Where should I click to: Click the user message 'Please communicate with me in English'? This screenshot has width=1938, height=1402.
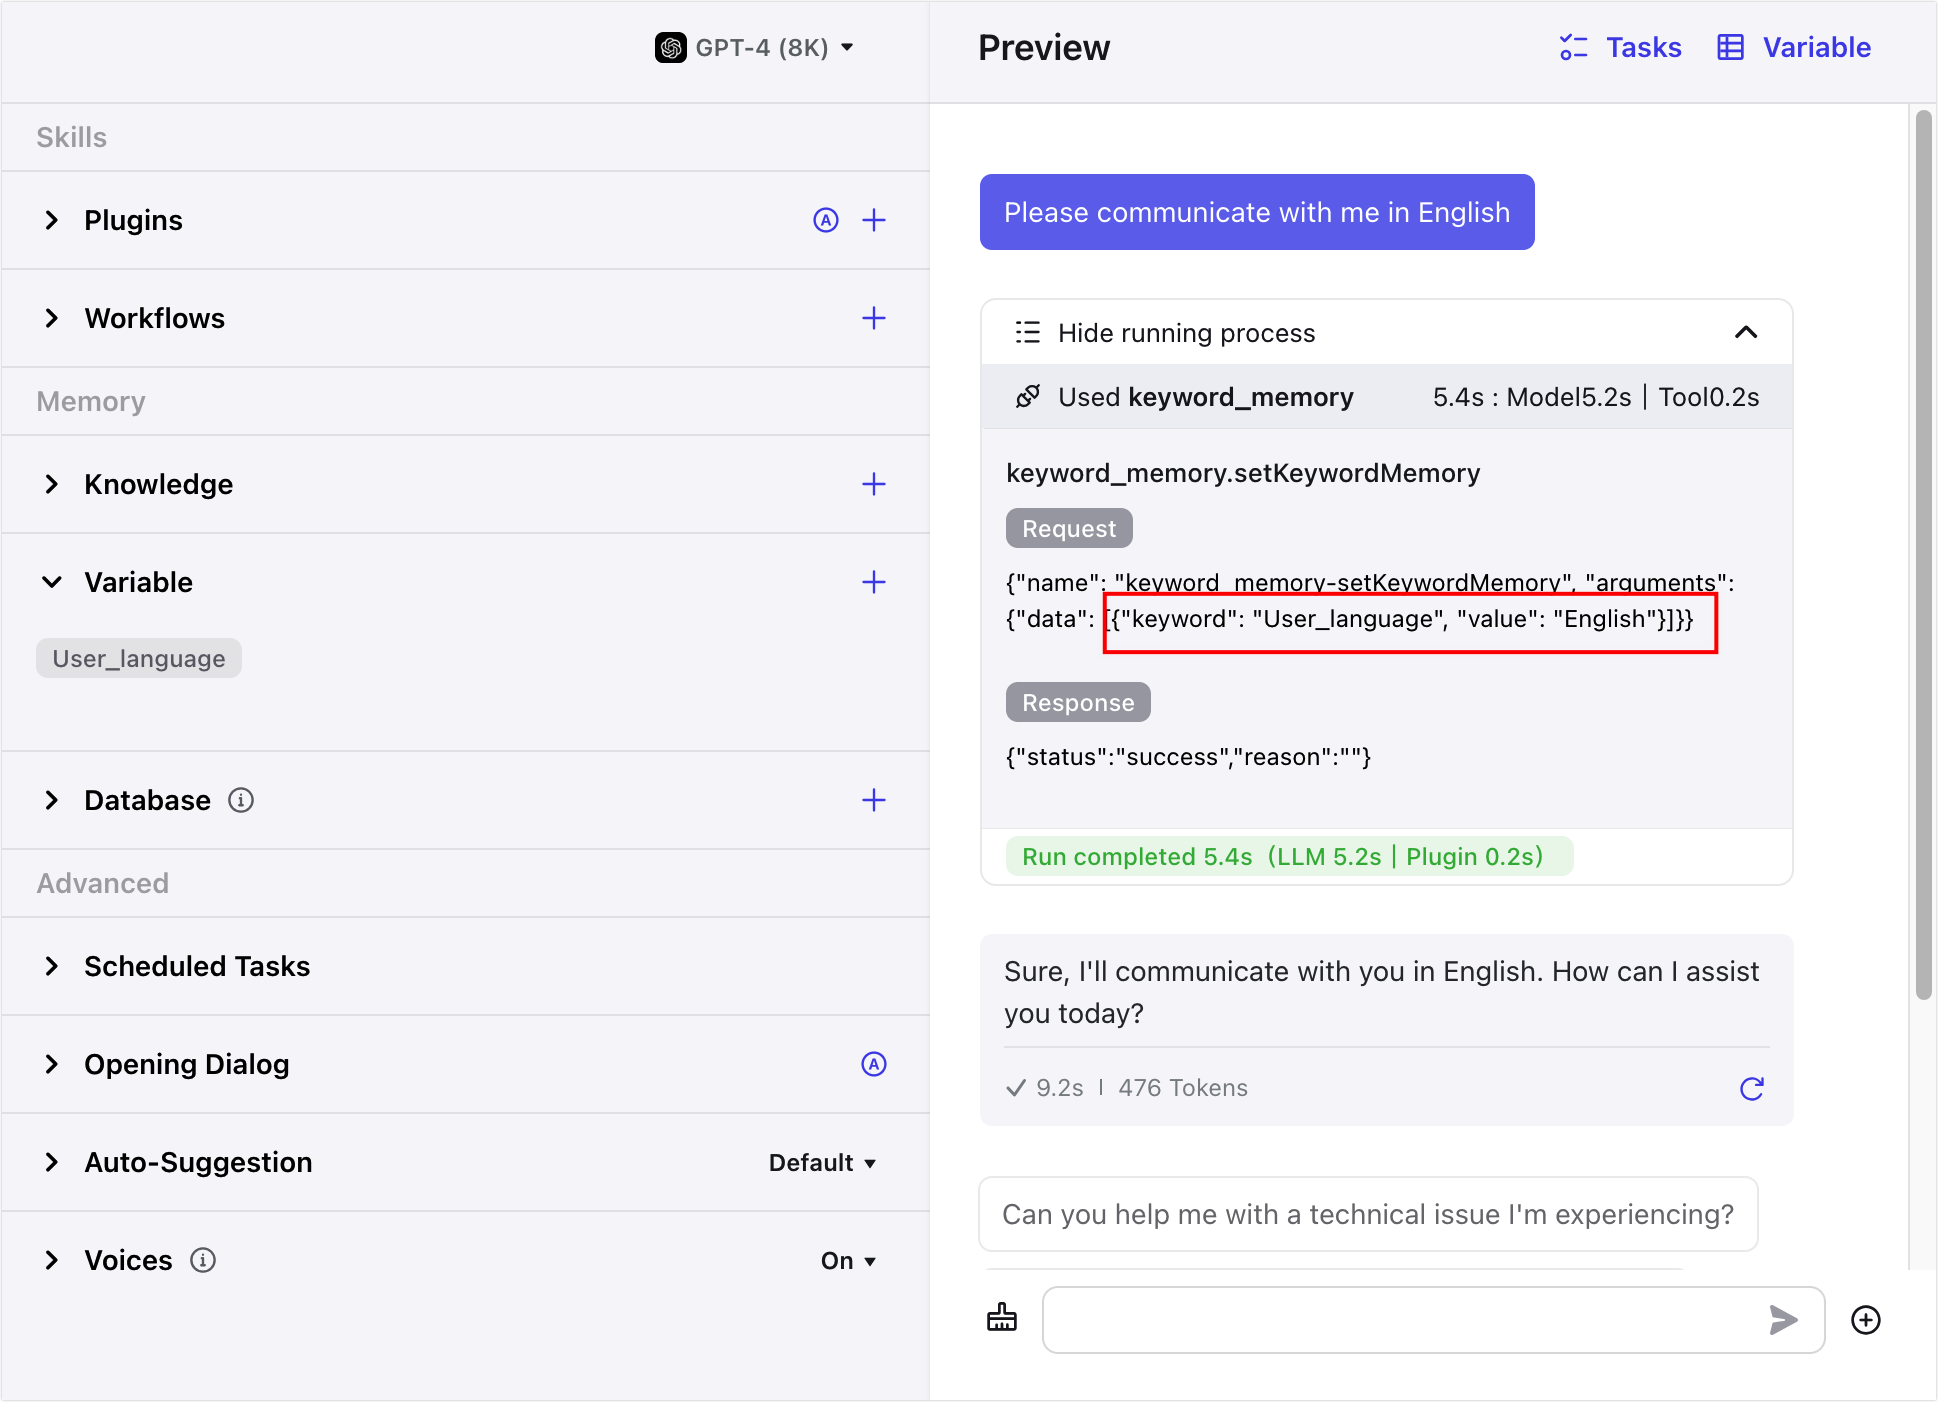(x=1257, y=212)
